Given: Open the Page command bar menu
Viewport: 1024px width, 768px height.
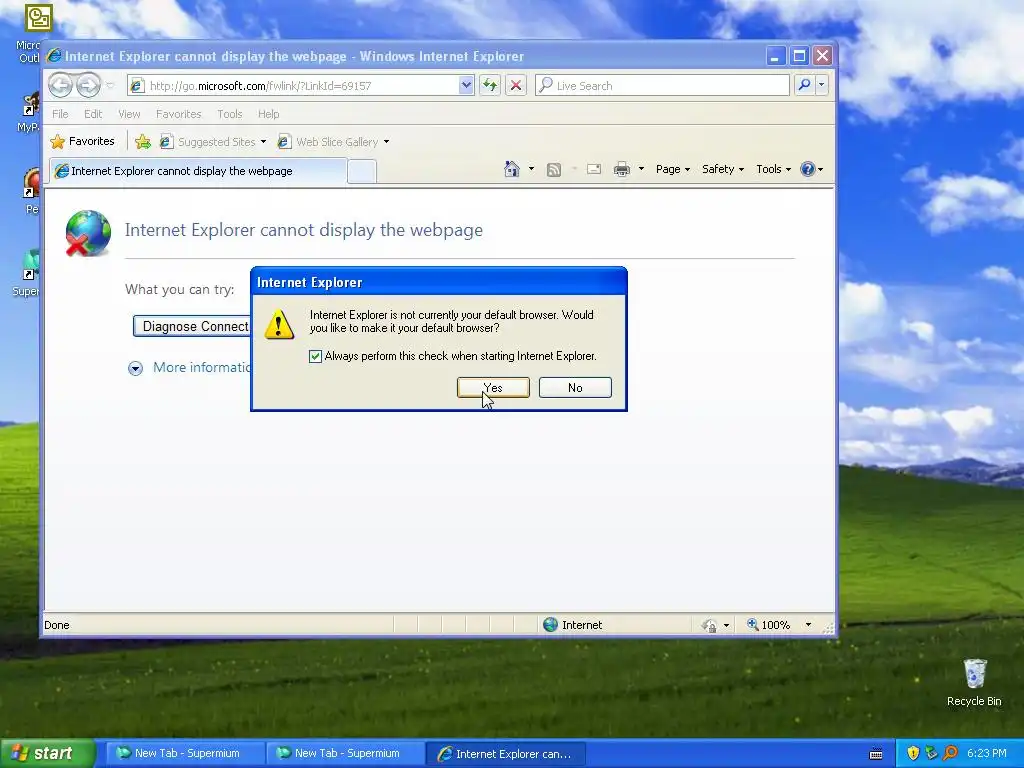Looking at the screenshot, I should [673, 169].
